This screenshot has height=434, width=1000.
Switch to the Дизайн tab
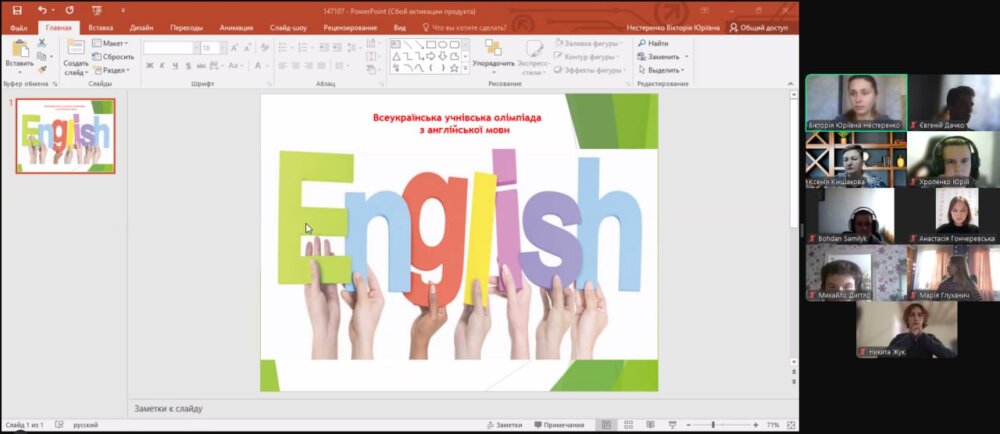(x=141, y=28)
